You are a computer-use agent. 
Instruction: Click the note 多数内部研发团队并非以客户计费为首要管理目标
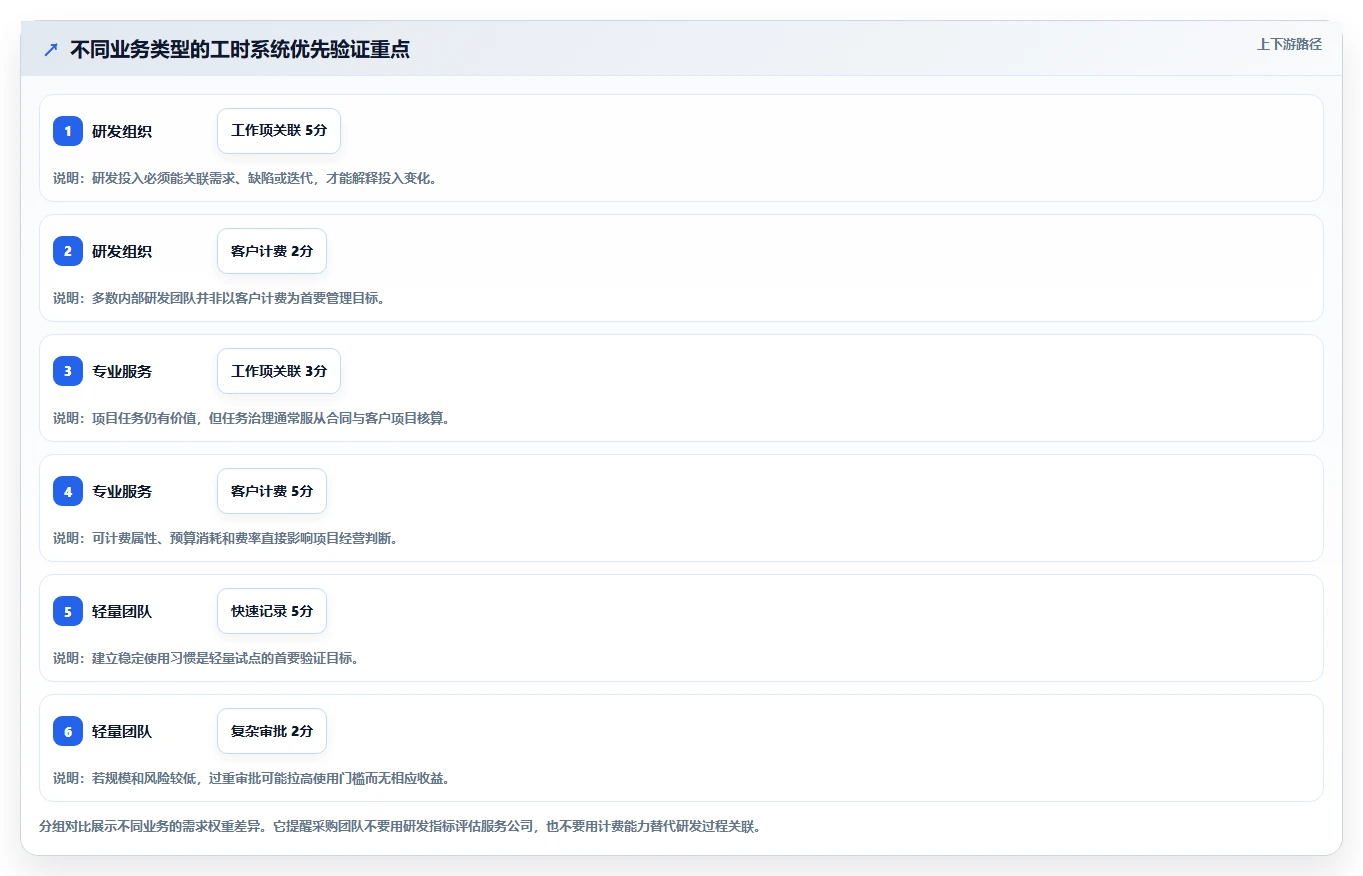[219, 298]
